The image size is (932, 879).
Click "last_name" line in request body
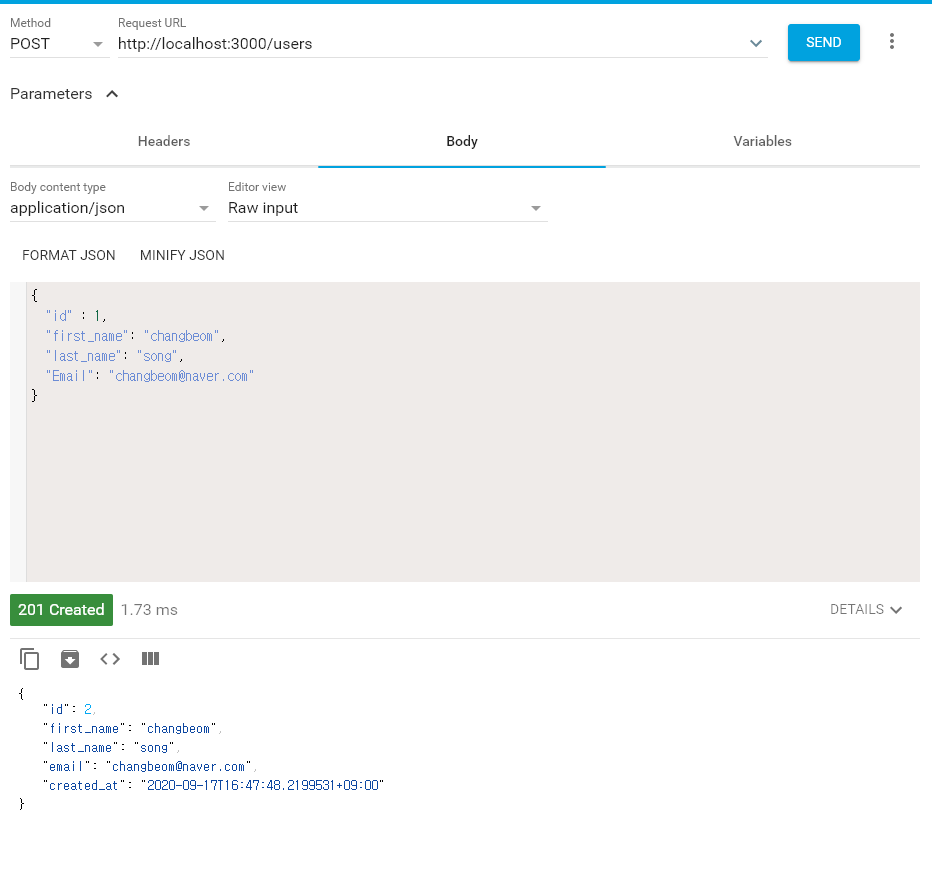click(x=115, y=356)
